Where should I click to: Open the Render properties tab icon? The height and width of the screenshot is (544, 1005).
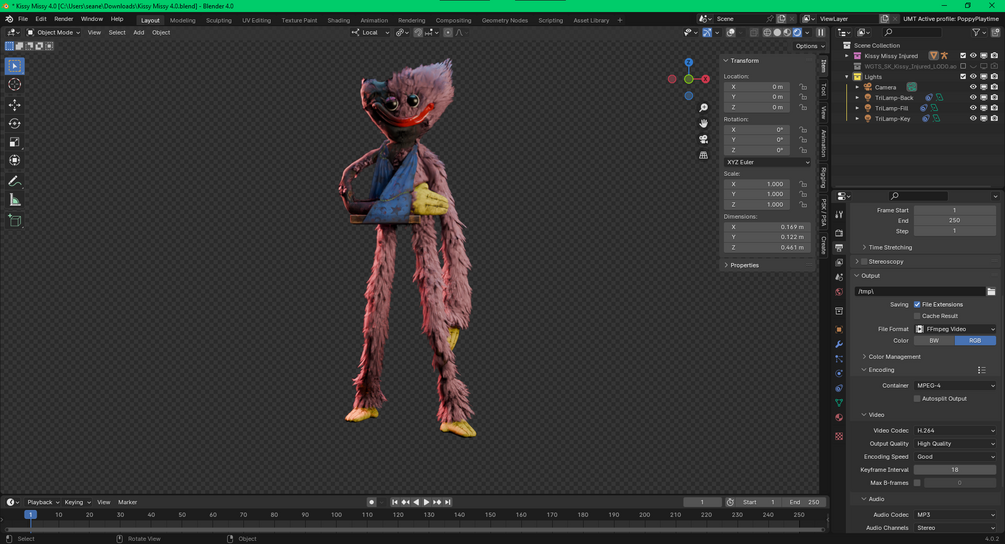[x=839, y=233]
